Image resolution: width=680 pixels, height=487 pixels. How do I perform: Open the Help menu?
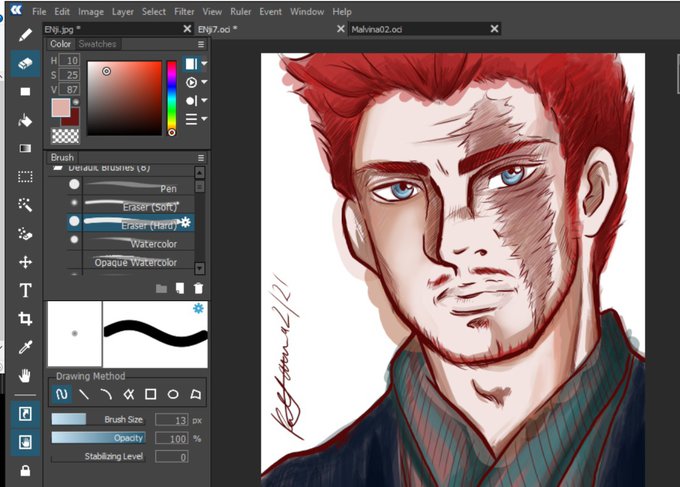(x=342, y=12)
